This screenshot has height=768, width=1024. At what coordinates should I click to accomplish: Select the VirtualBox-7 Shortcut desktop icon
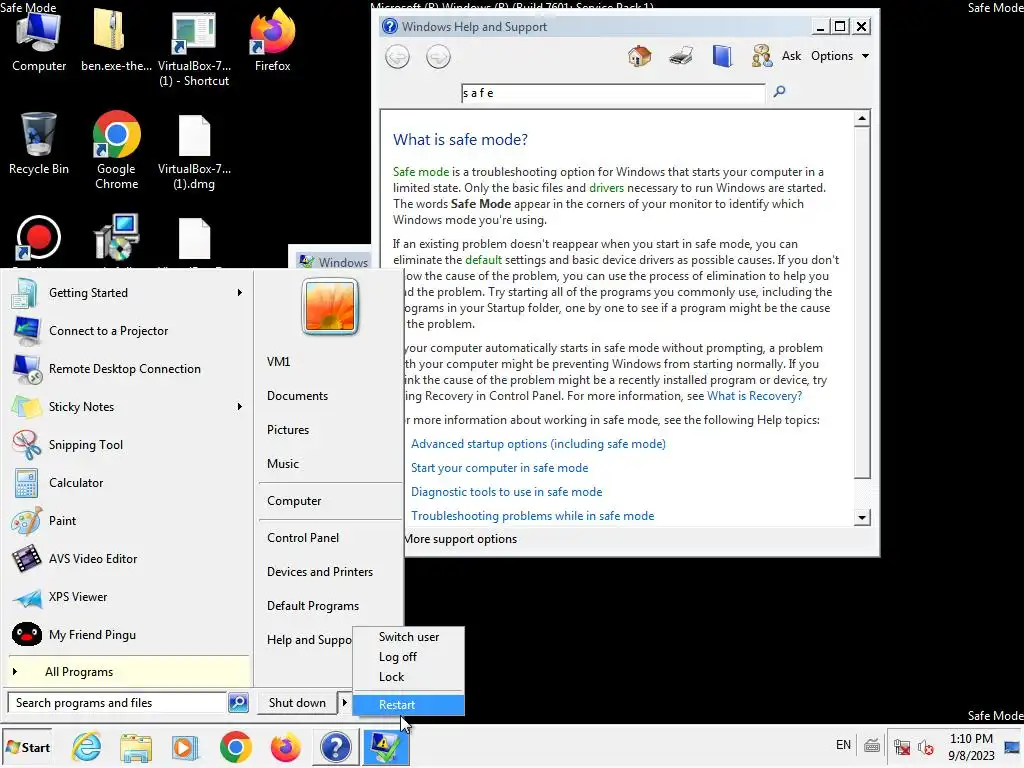coord(194,49)
